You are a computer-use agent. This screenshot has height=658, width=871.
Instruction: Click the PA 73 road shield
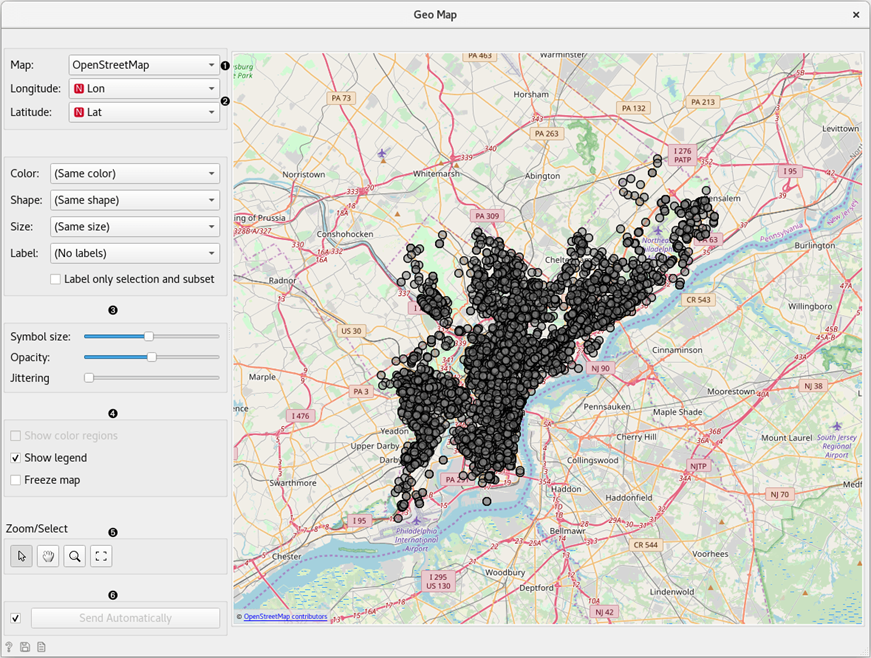pos(341,98)
